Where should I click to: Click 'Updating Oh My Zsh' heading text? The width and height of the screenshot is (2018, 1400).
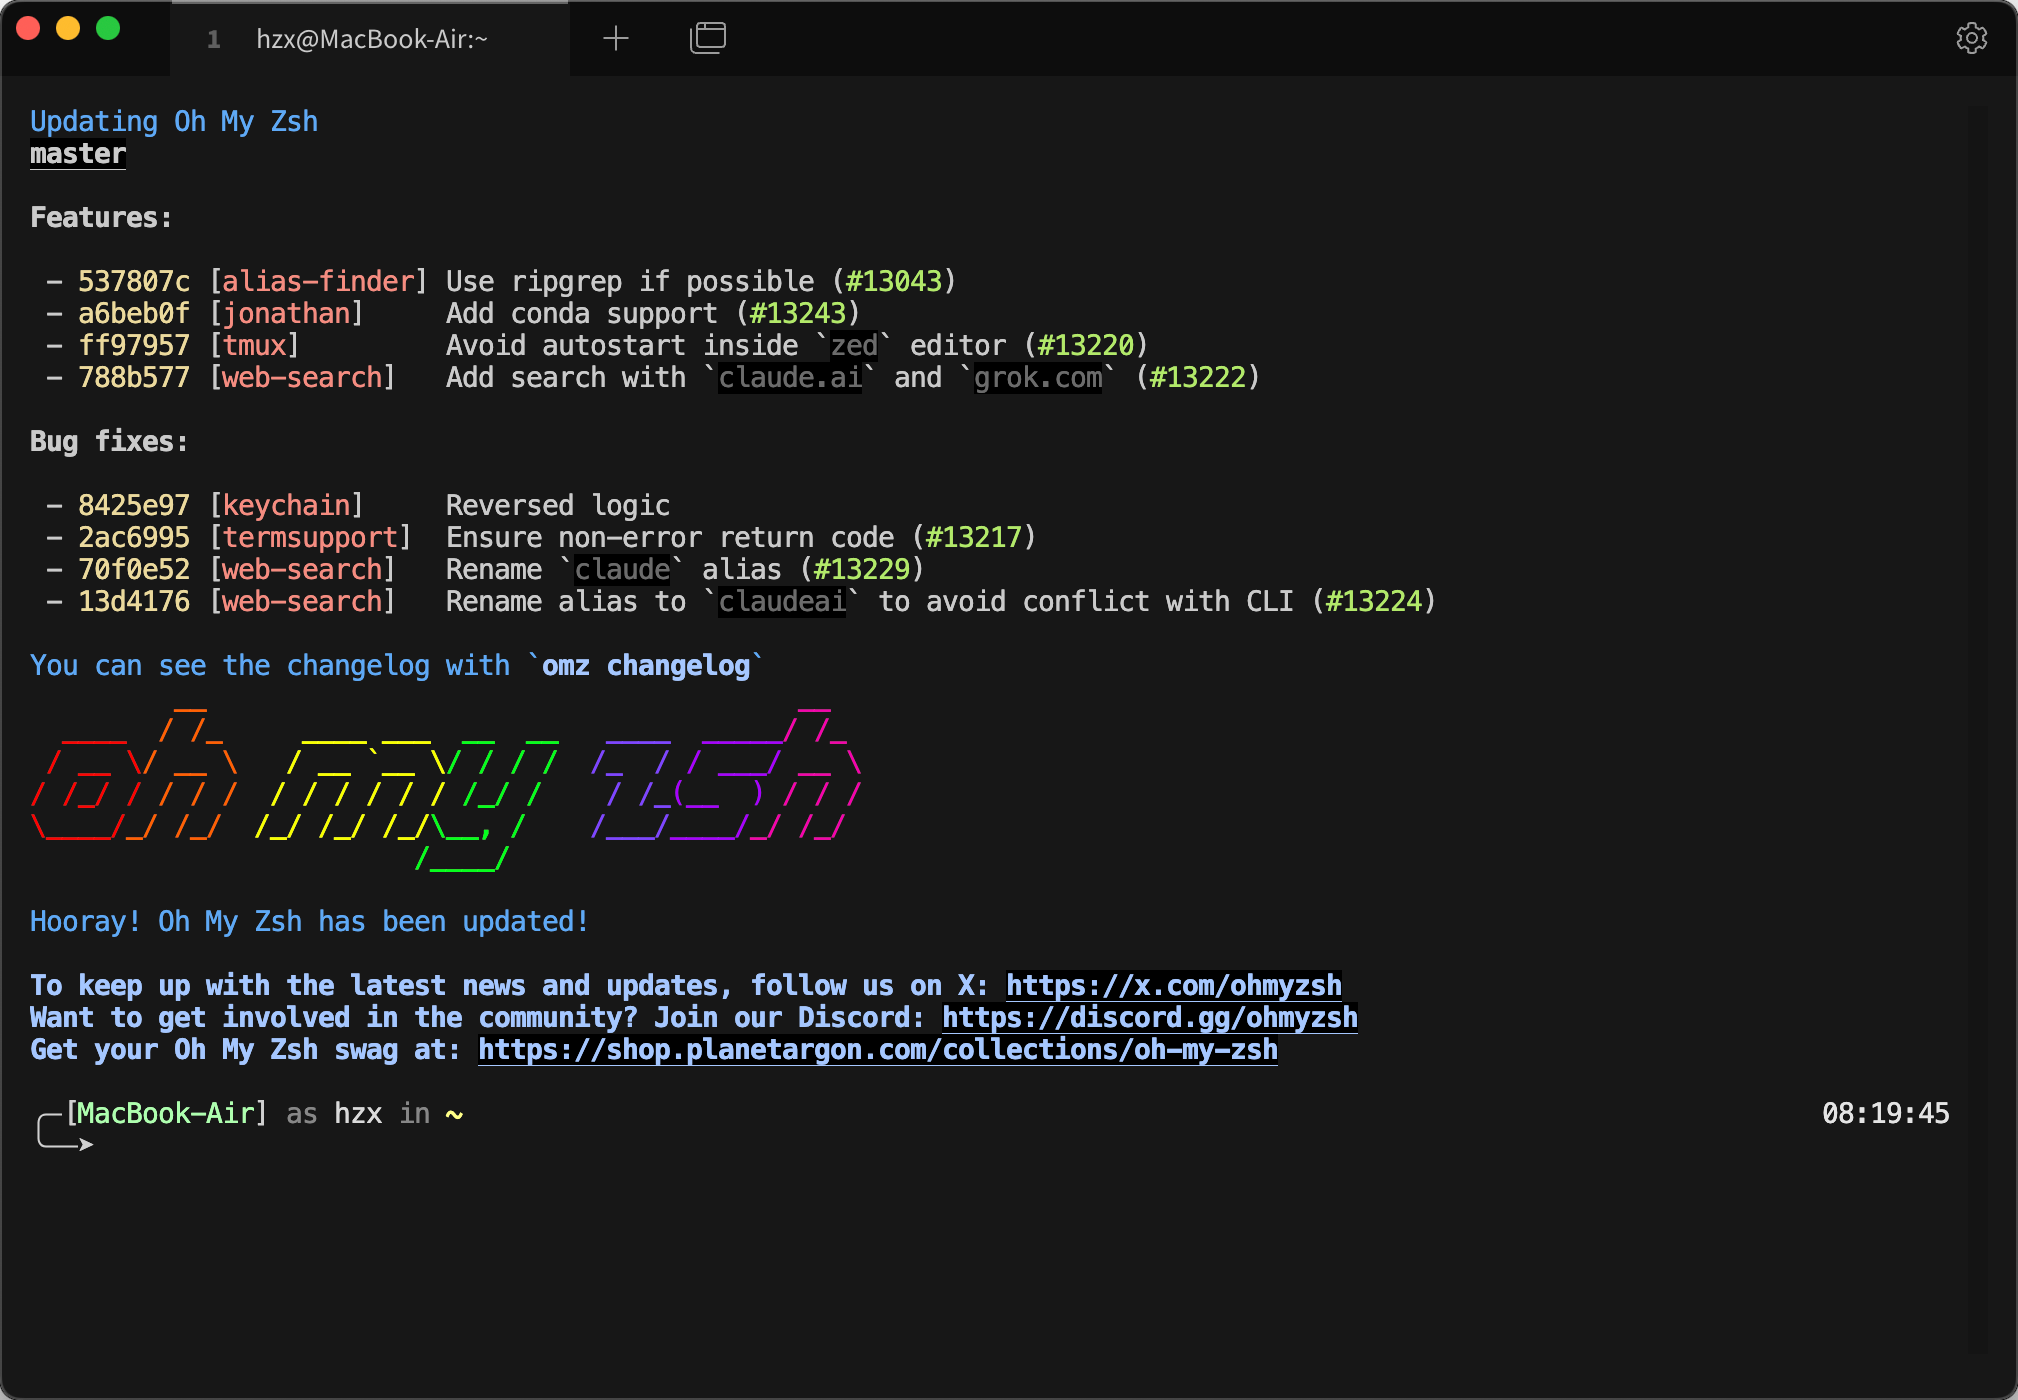pos(174,122)
